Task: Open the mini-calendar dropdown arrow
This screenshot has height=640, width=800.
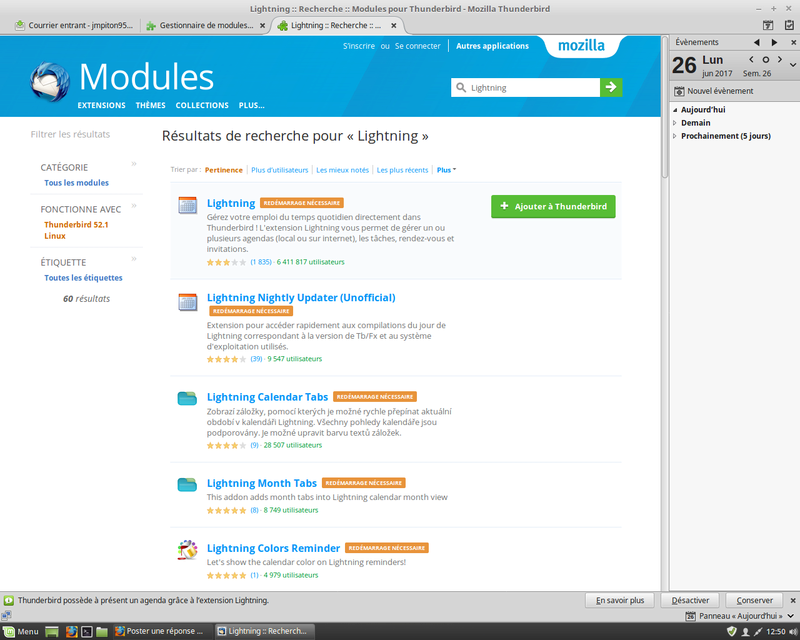Action: coord(793,65)
